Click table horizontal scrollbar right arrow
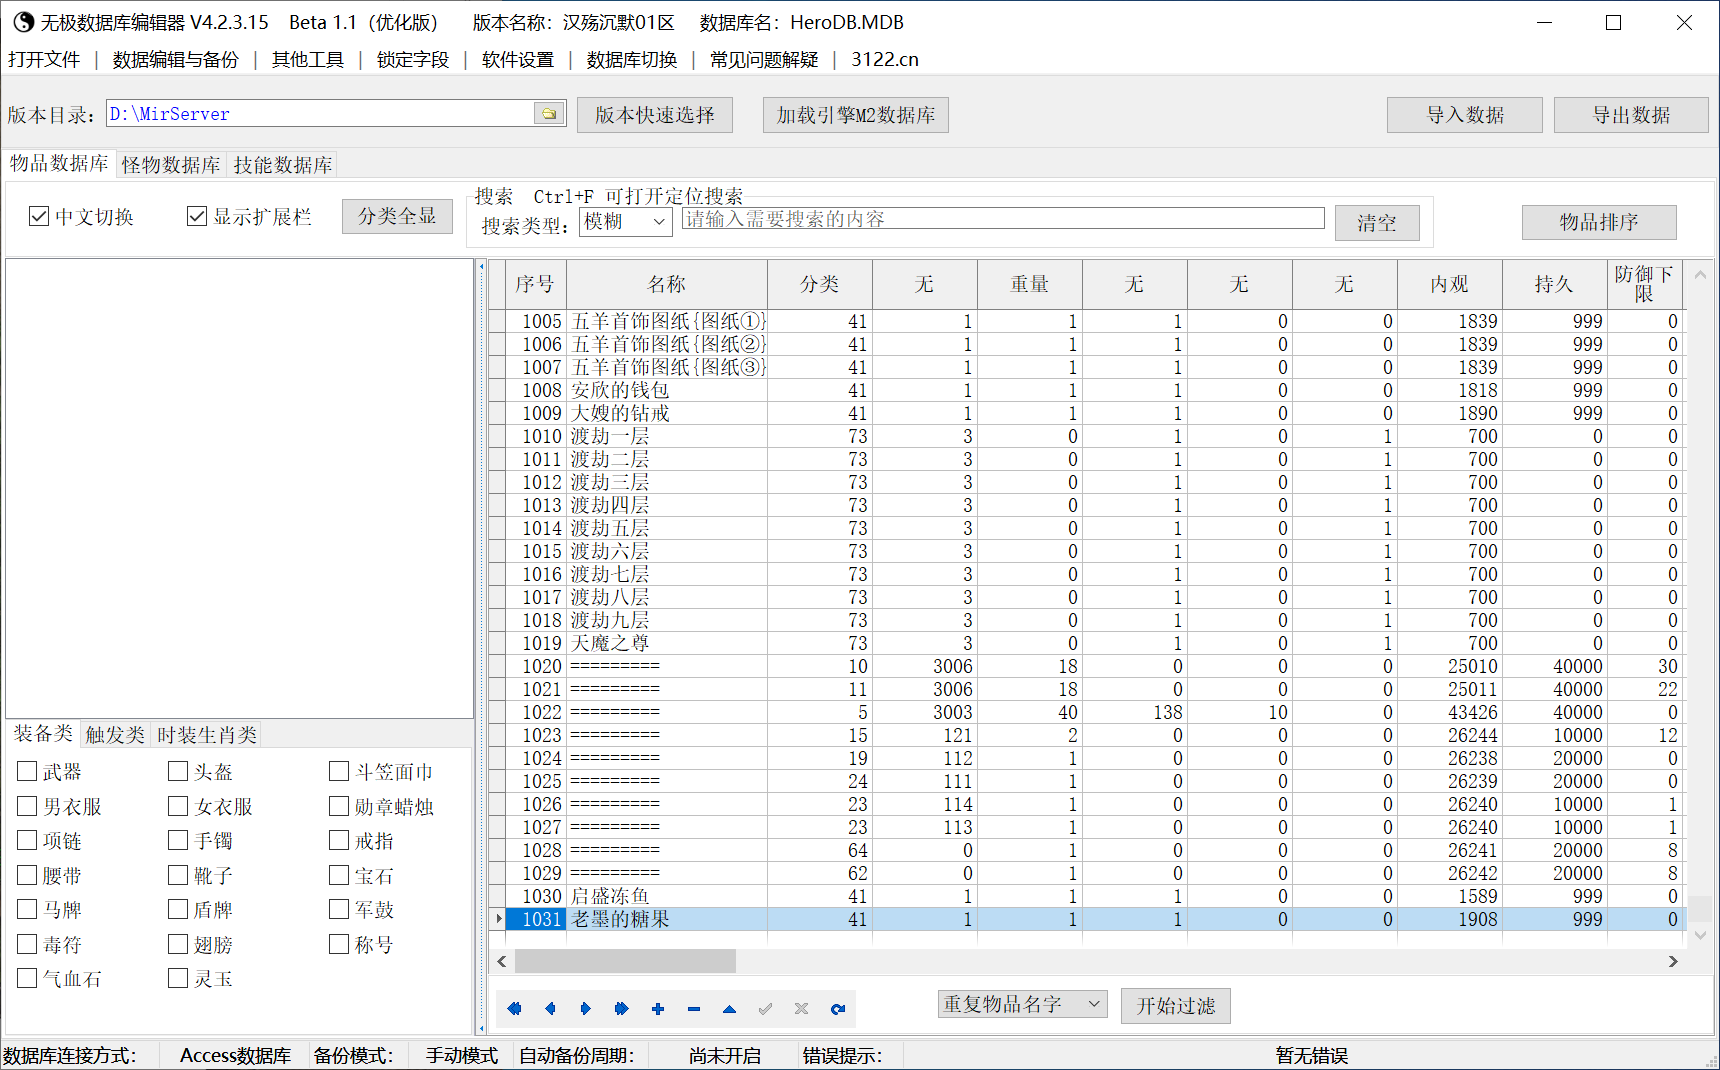 pyautogui.click(x=1673, y=961)
